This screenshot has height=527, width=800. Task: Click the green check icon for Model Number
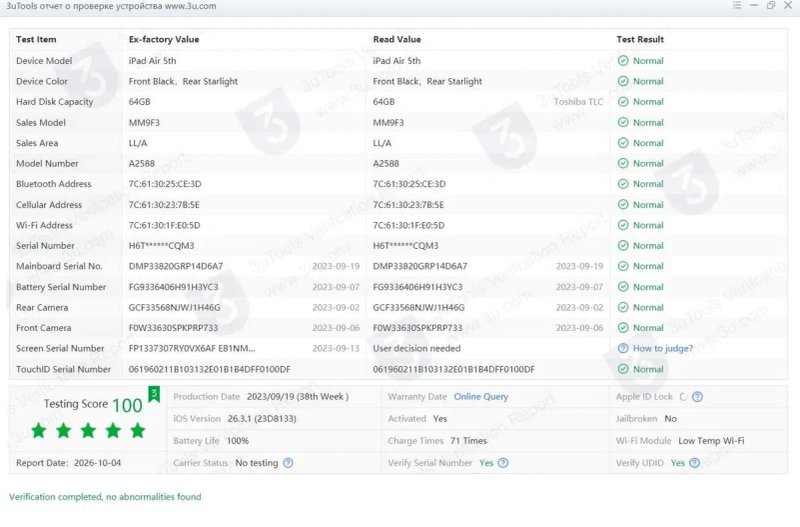pyautogui.click(x=623, y=163)
